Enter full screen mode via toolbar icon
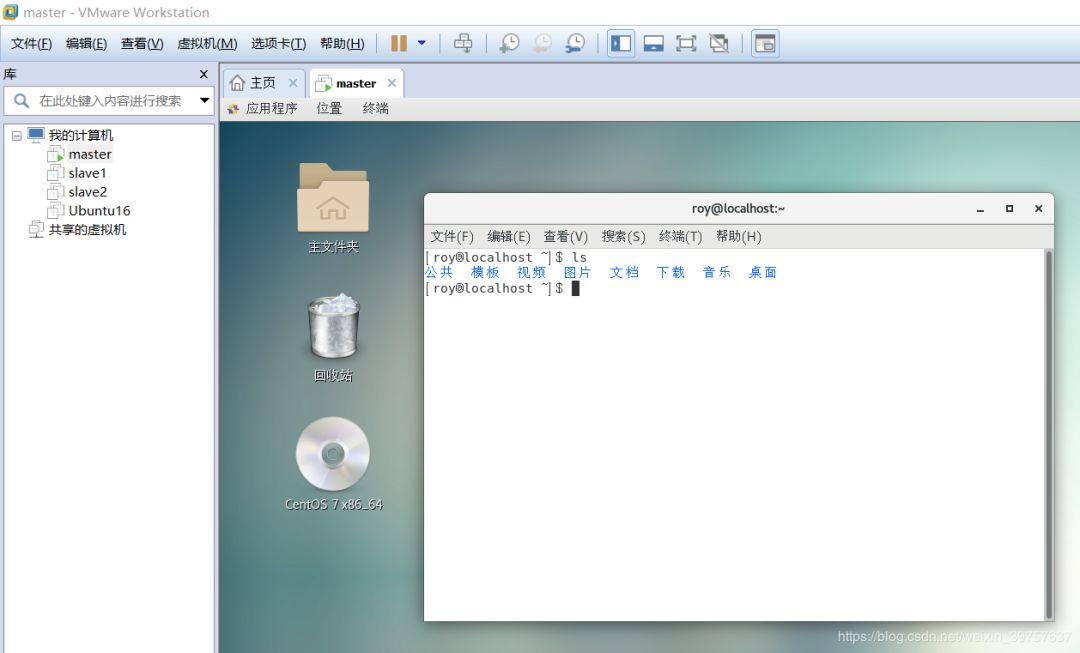Image resolution: width=1080 pixels, height=653 pixels. [x=686, y=42]
